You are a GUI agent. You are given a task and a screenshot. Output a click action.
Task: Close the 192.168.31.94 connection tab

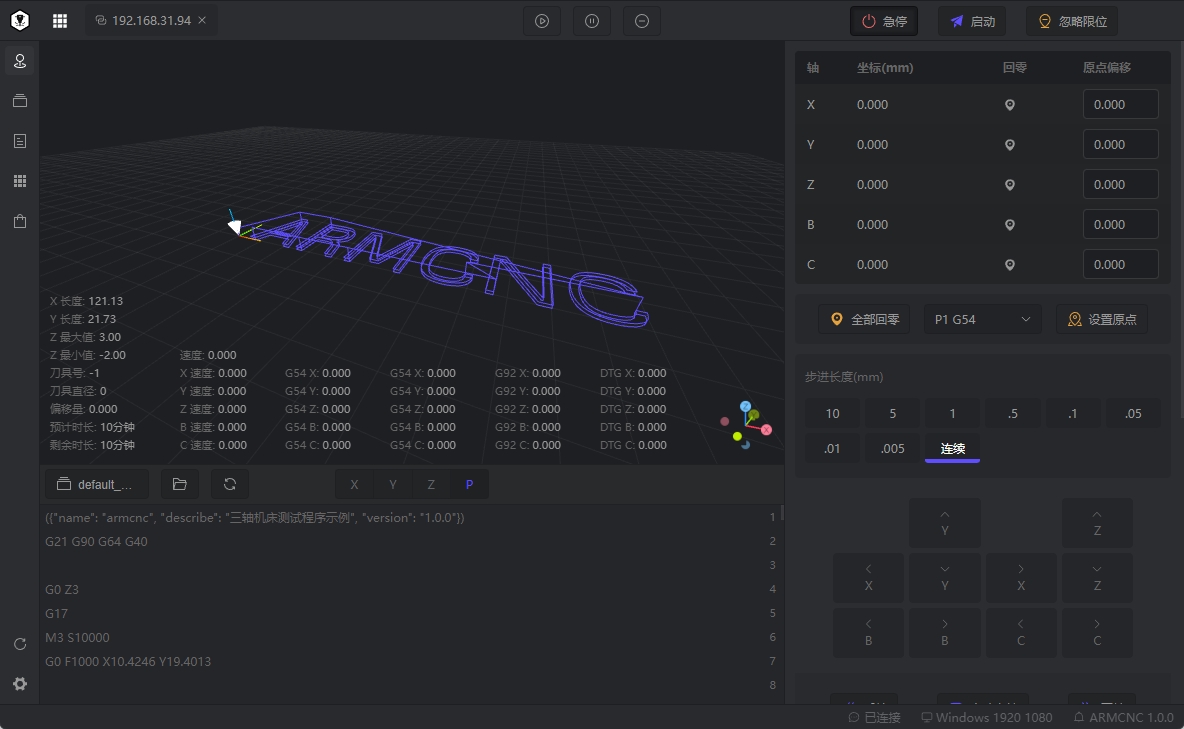[202, 20]
